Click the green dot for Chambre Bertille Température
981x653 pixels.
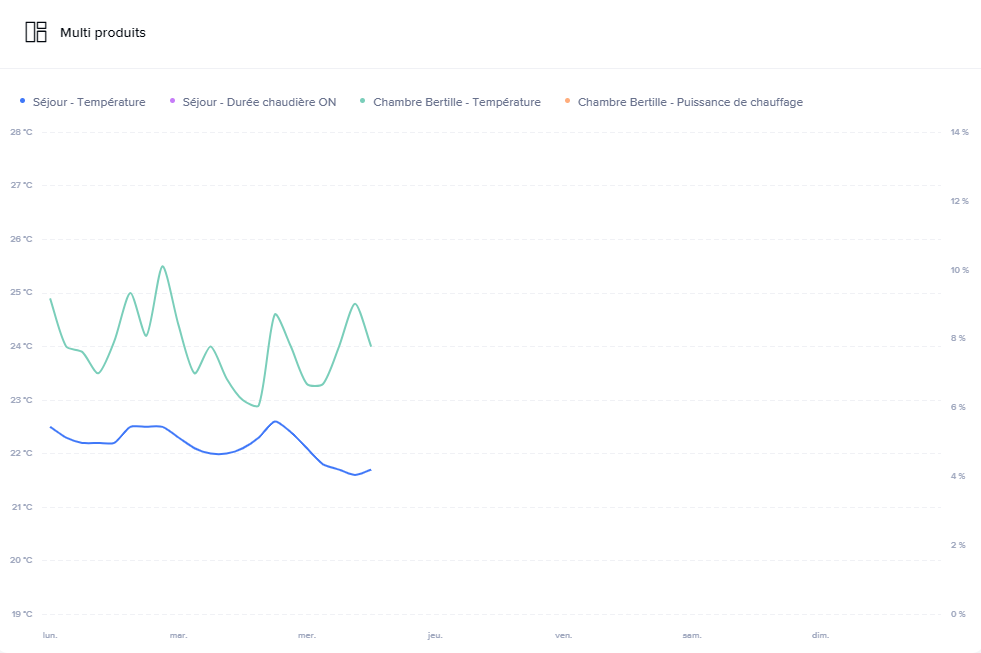(x=363, y=101)
